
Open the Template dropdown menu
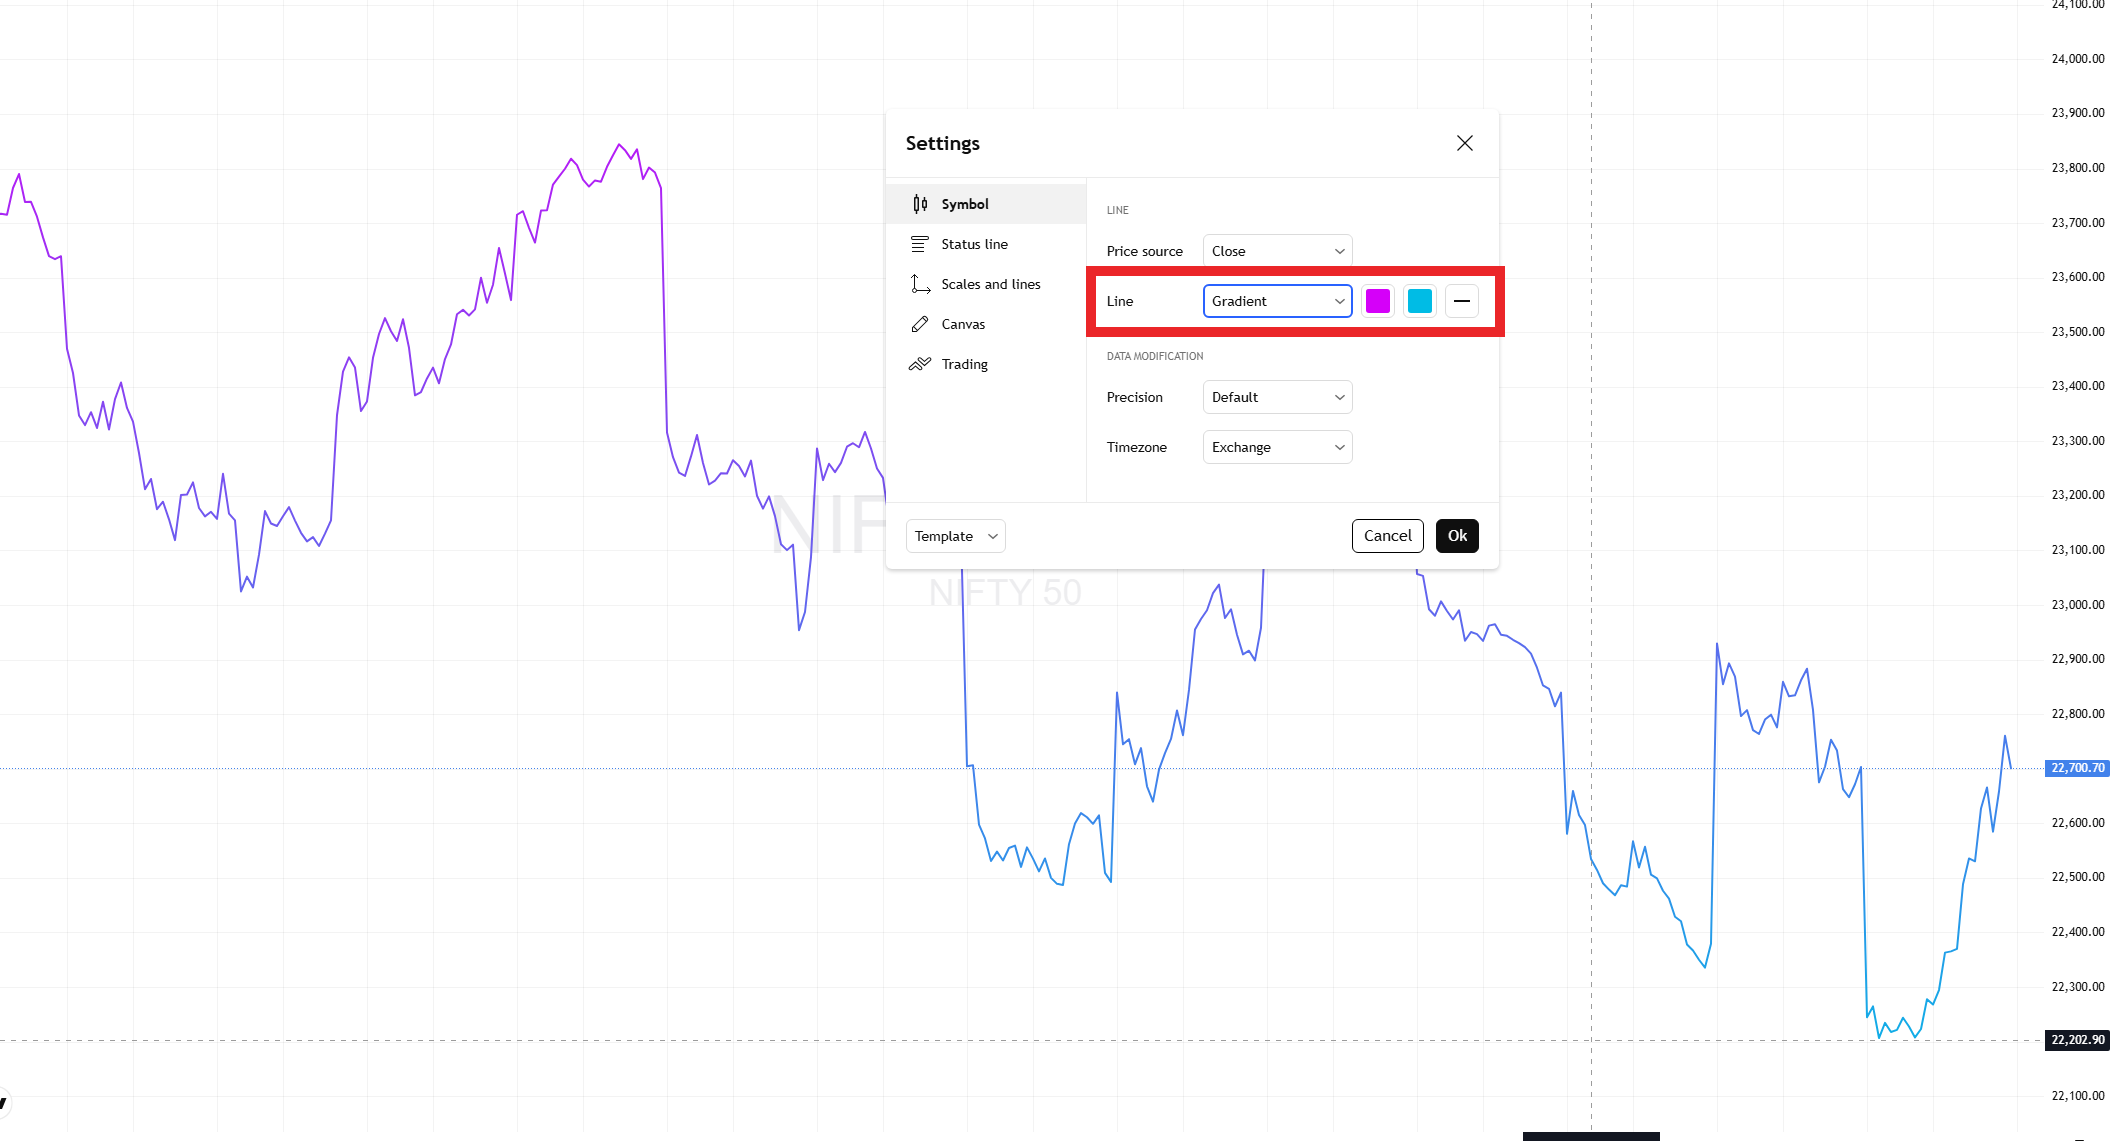(x=955, y=536)
